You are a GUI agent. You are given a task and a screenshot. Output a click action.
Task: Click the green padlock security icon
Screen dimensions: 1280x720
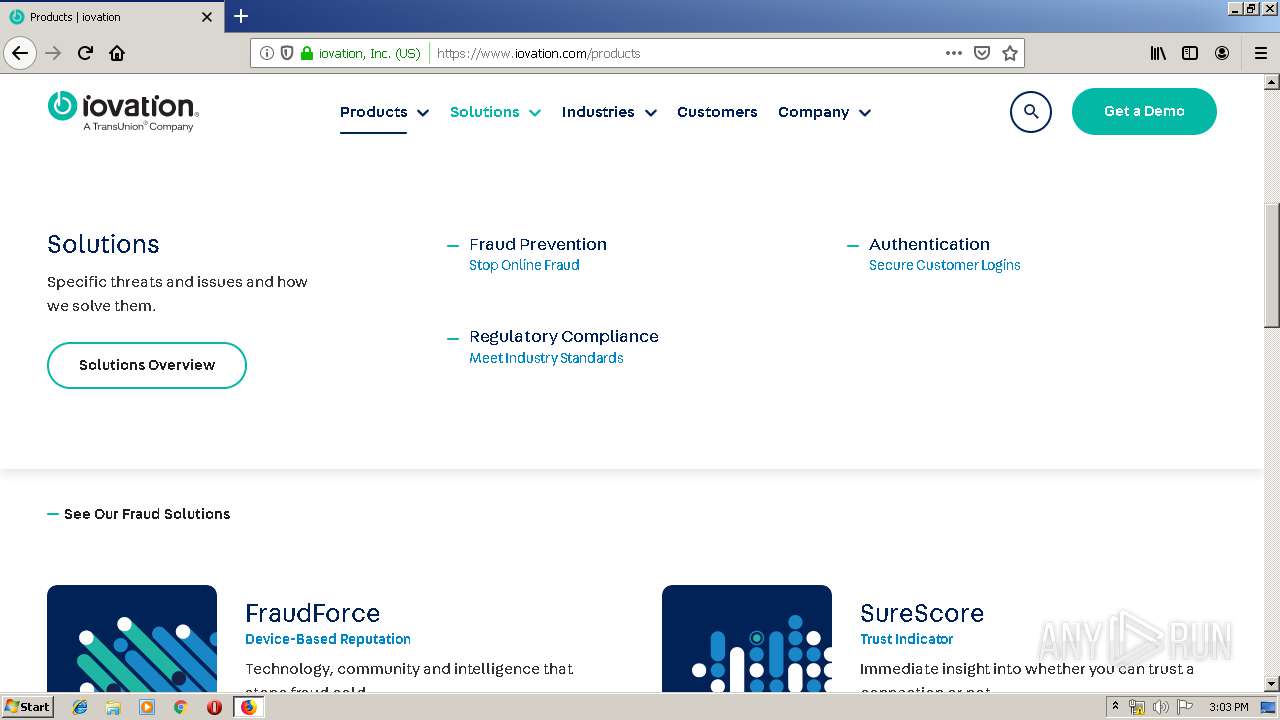[307, 53]
